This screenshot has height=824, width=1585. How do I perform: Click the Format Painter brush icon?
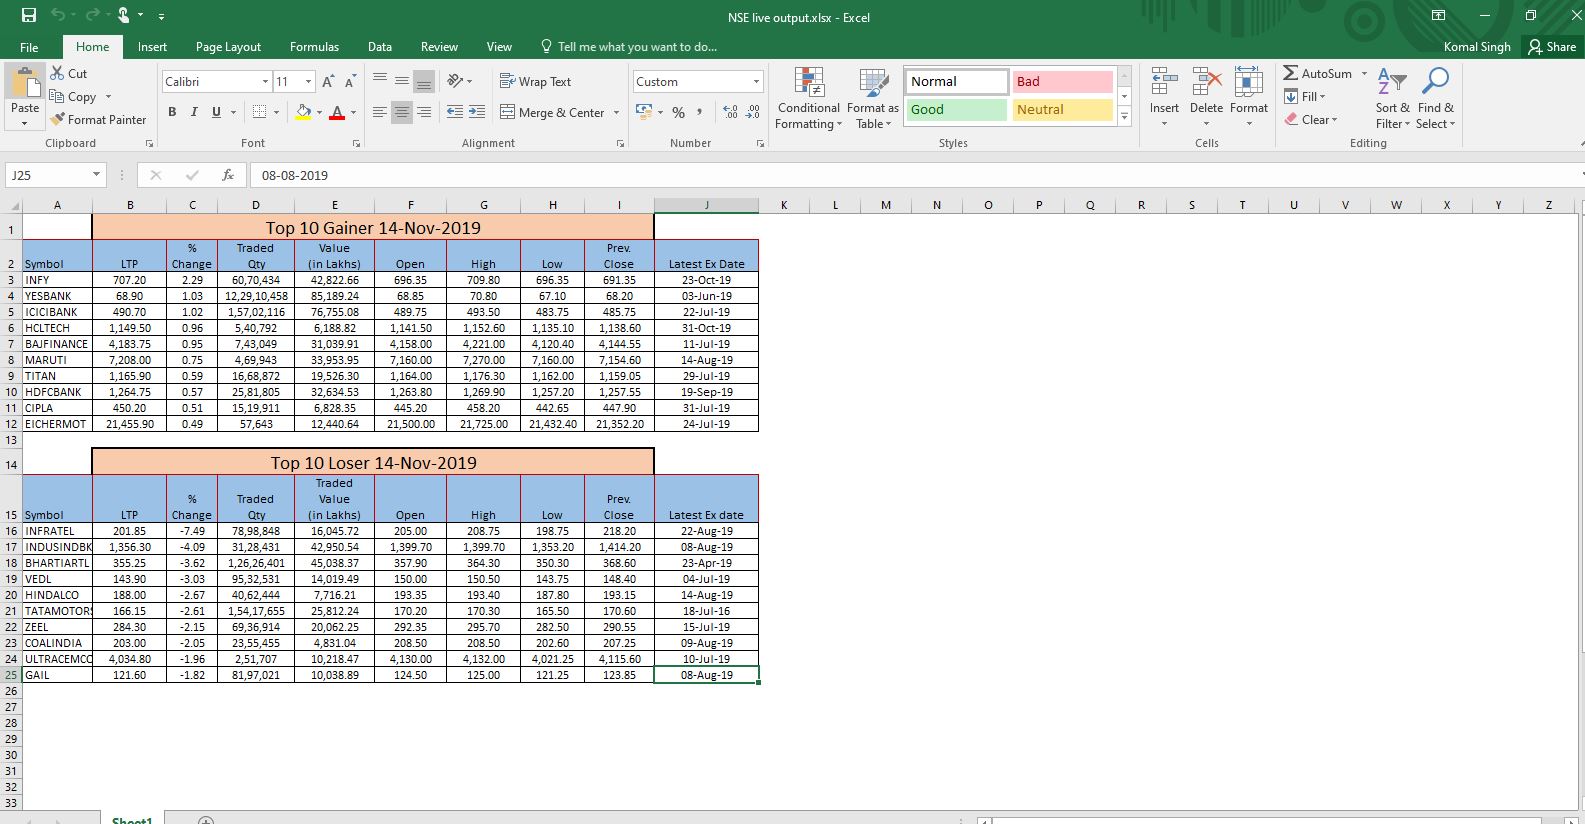(x=58, y=120)
